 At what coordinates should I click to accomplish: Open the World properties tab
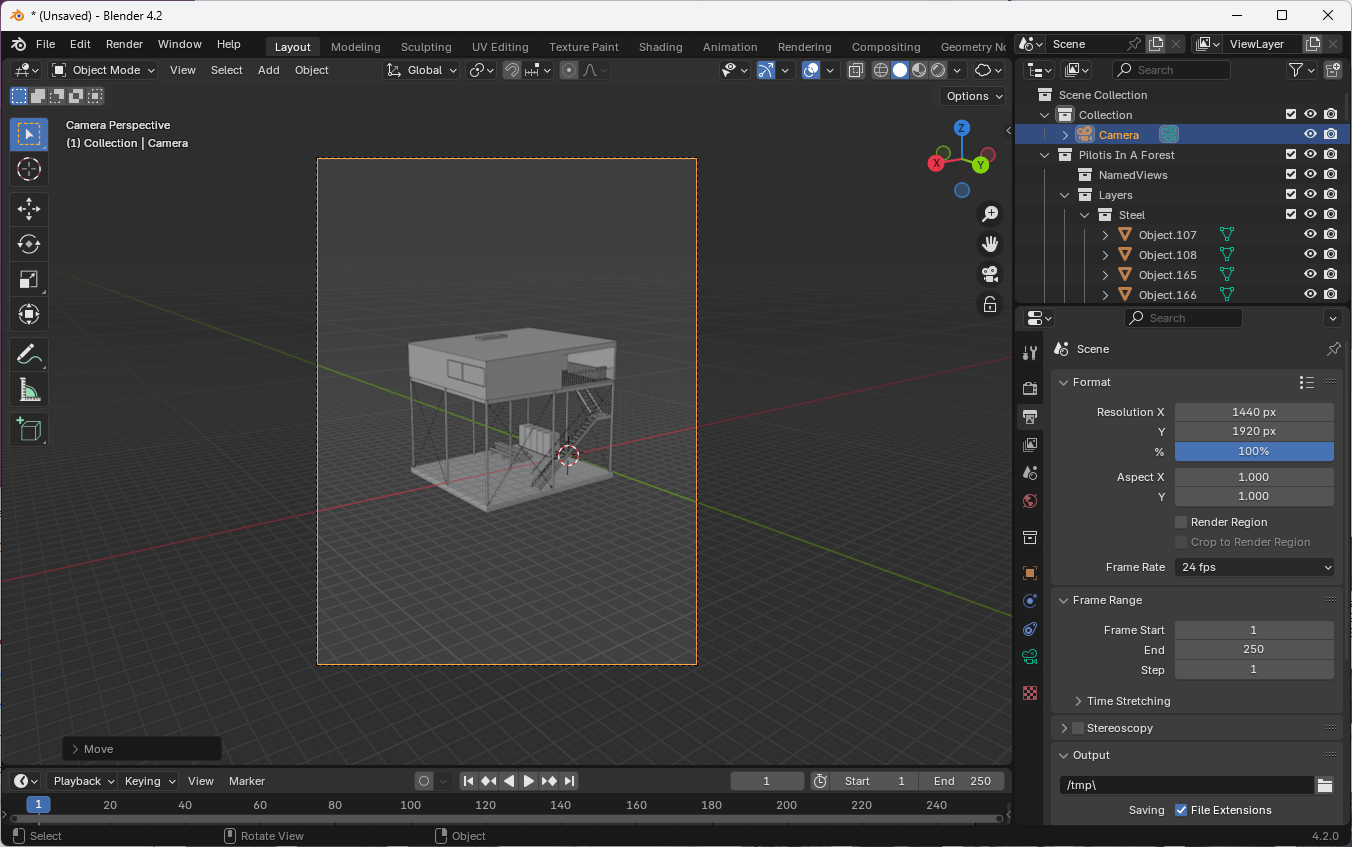point(1030,500)
